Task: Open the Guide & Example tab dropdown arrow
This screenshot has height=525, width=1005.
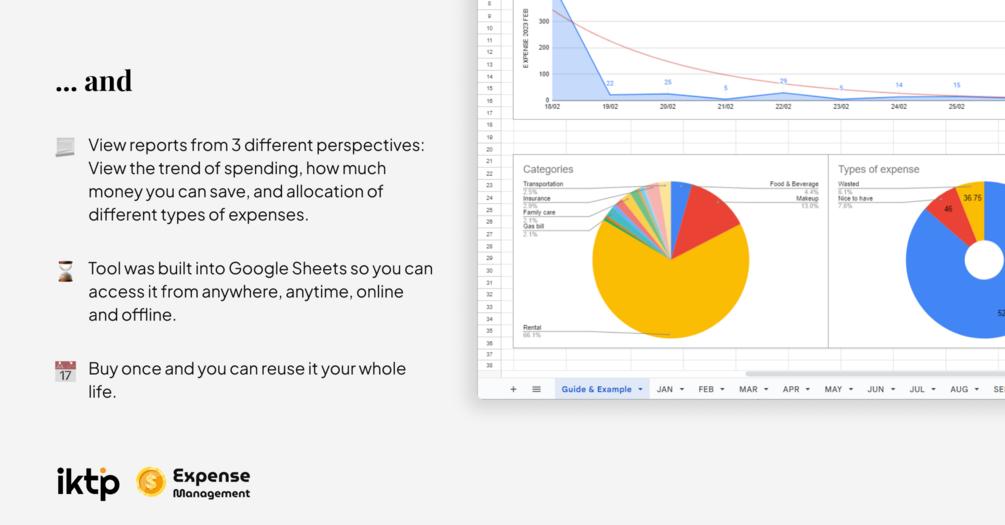Action: [640, 389]
